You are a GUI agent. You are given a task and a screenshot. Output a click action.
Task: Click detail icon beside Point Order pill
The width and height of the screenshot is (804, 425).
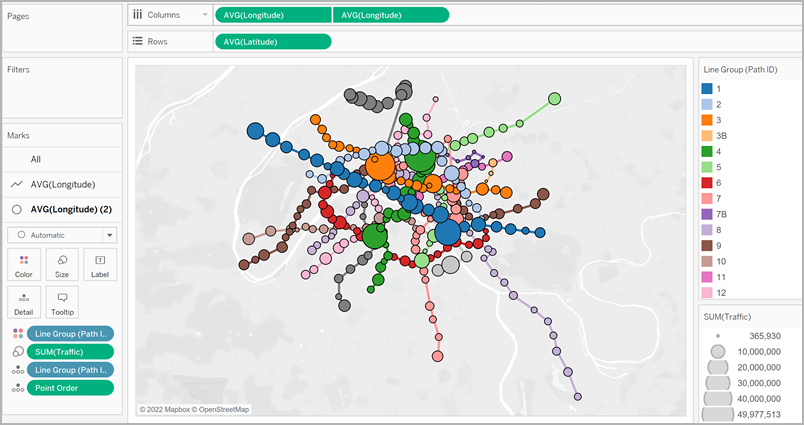tap(16, 388)
